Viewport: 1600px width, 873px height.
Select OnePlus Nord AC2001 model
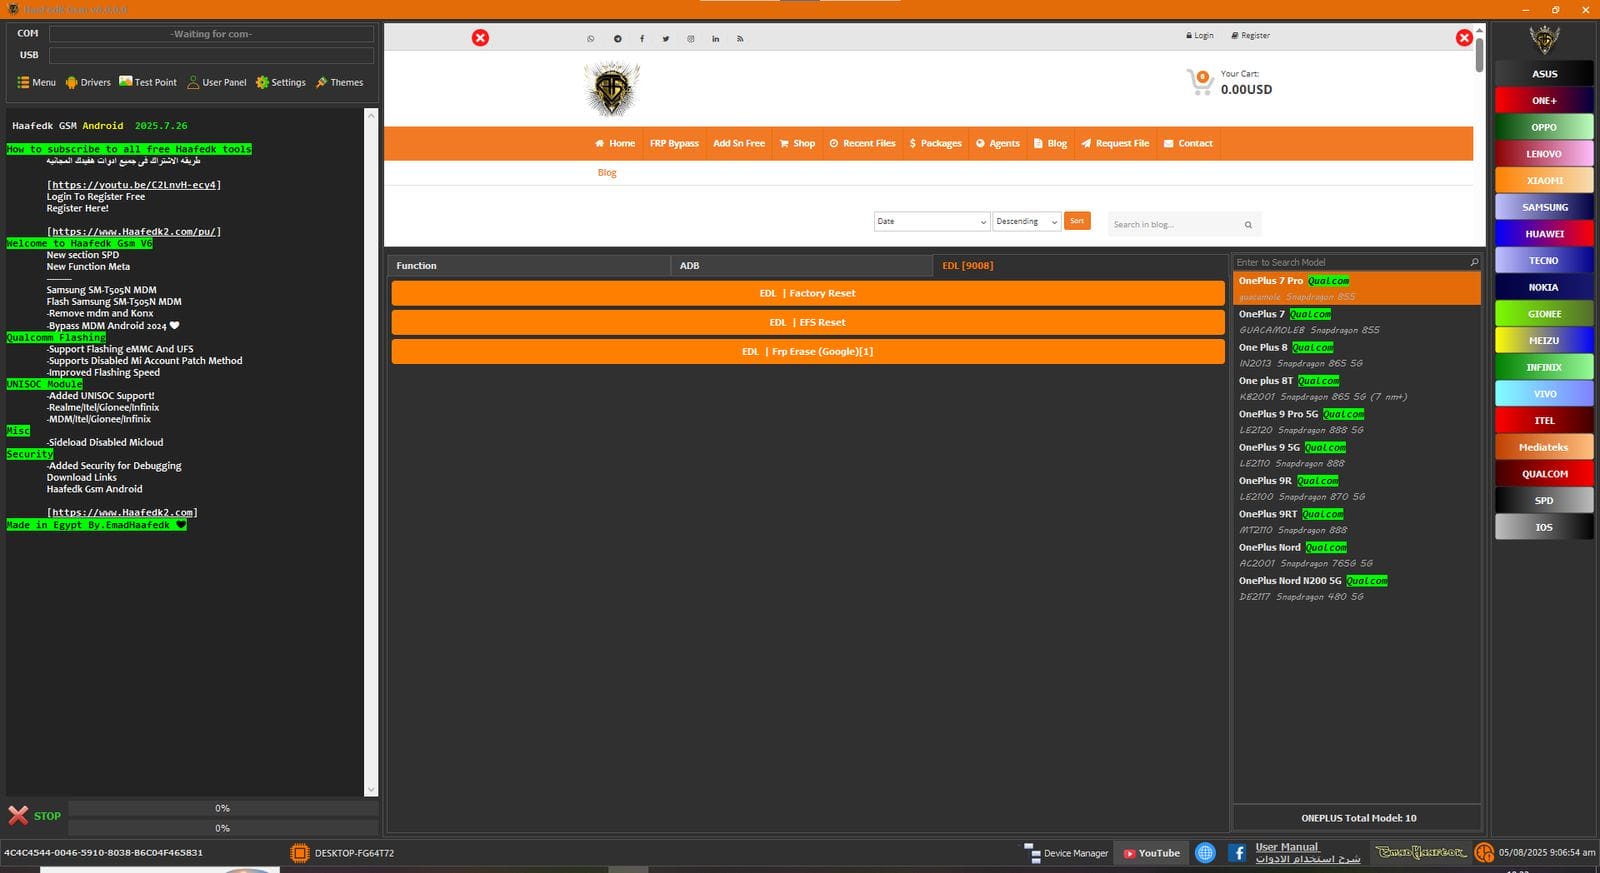(1357, 555)
